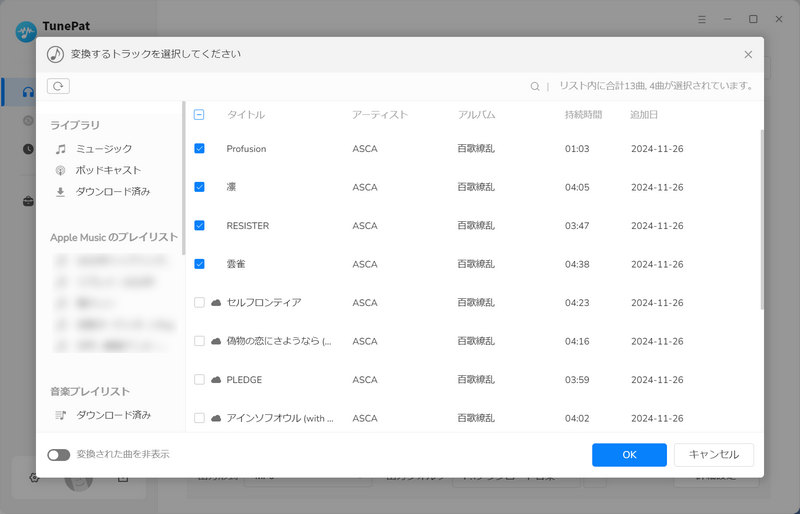Open ダウンロード済み under 音楽プレイリスト
This screenshot has width=800, height=514.
(x=113, y=415)
